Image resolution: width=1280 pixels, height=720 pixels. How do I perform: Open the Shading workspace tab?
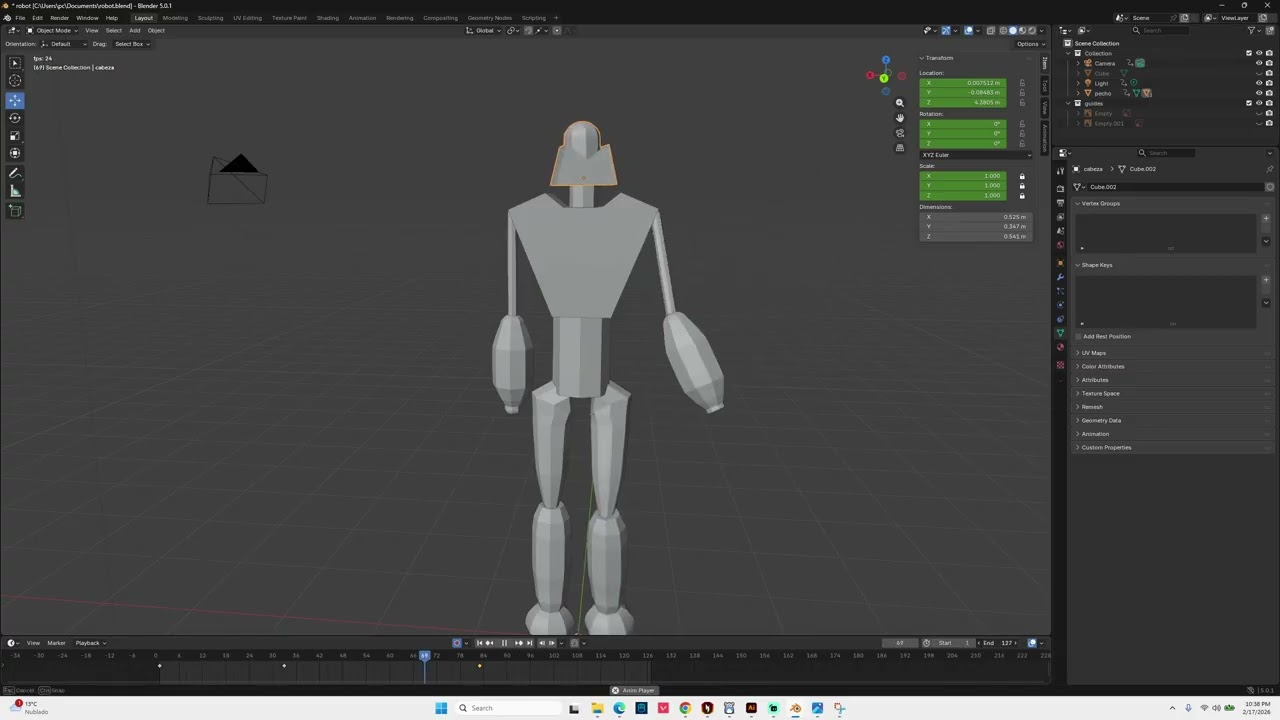pos(327,18)
